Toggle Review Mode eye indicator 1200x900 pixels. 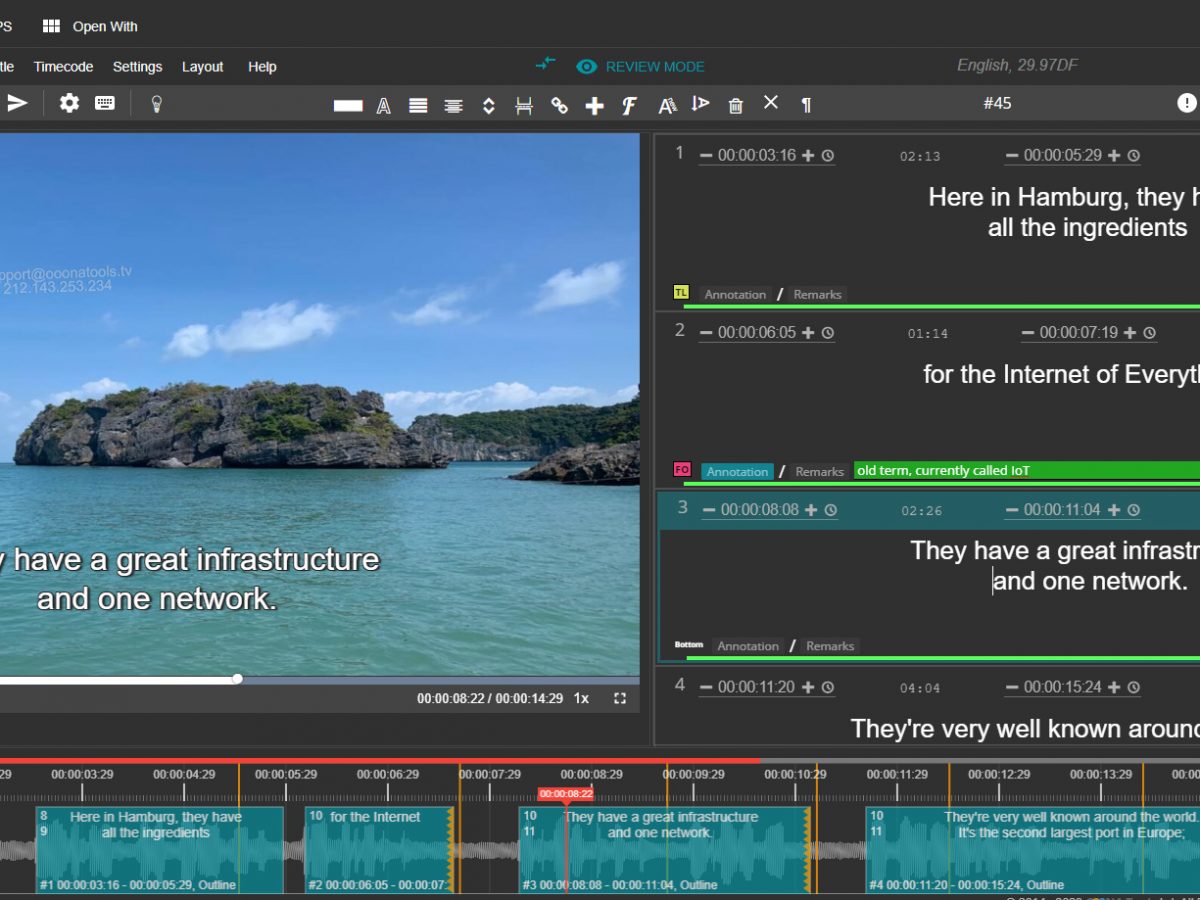point(586,66)
